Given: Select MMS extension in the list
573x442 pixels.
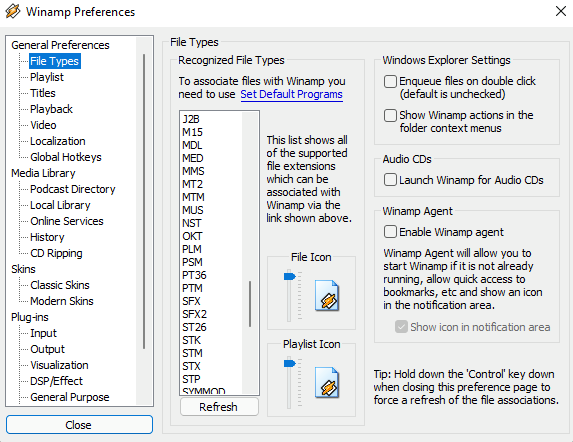Looking at the screenshot, I should pyautogui.click(x=193, y=171).
